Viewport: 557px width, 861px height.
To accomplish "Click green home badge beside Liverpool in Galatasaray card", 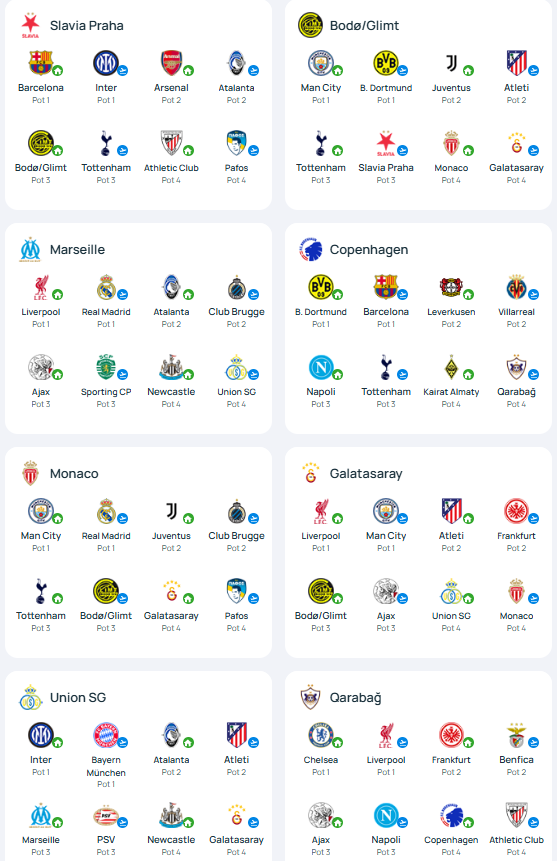I will (x=338, y=518).
